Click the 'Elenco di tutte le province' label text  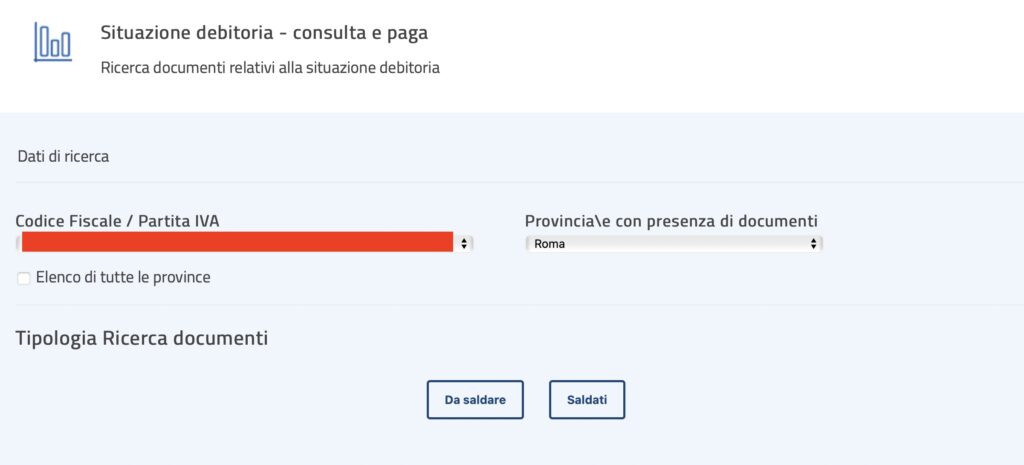(x=123, y=278)
